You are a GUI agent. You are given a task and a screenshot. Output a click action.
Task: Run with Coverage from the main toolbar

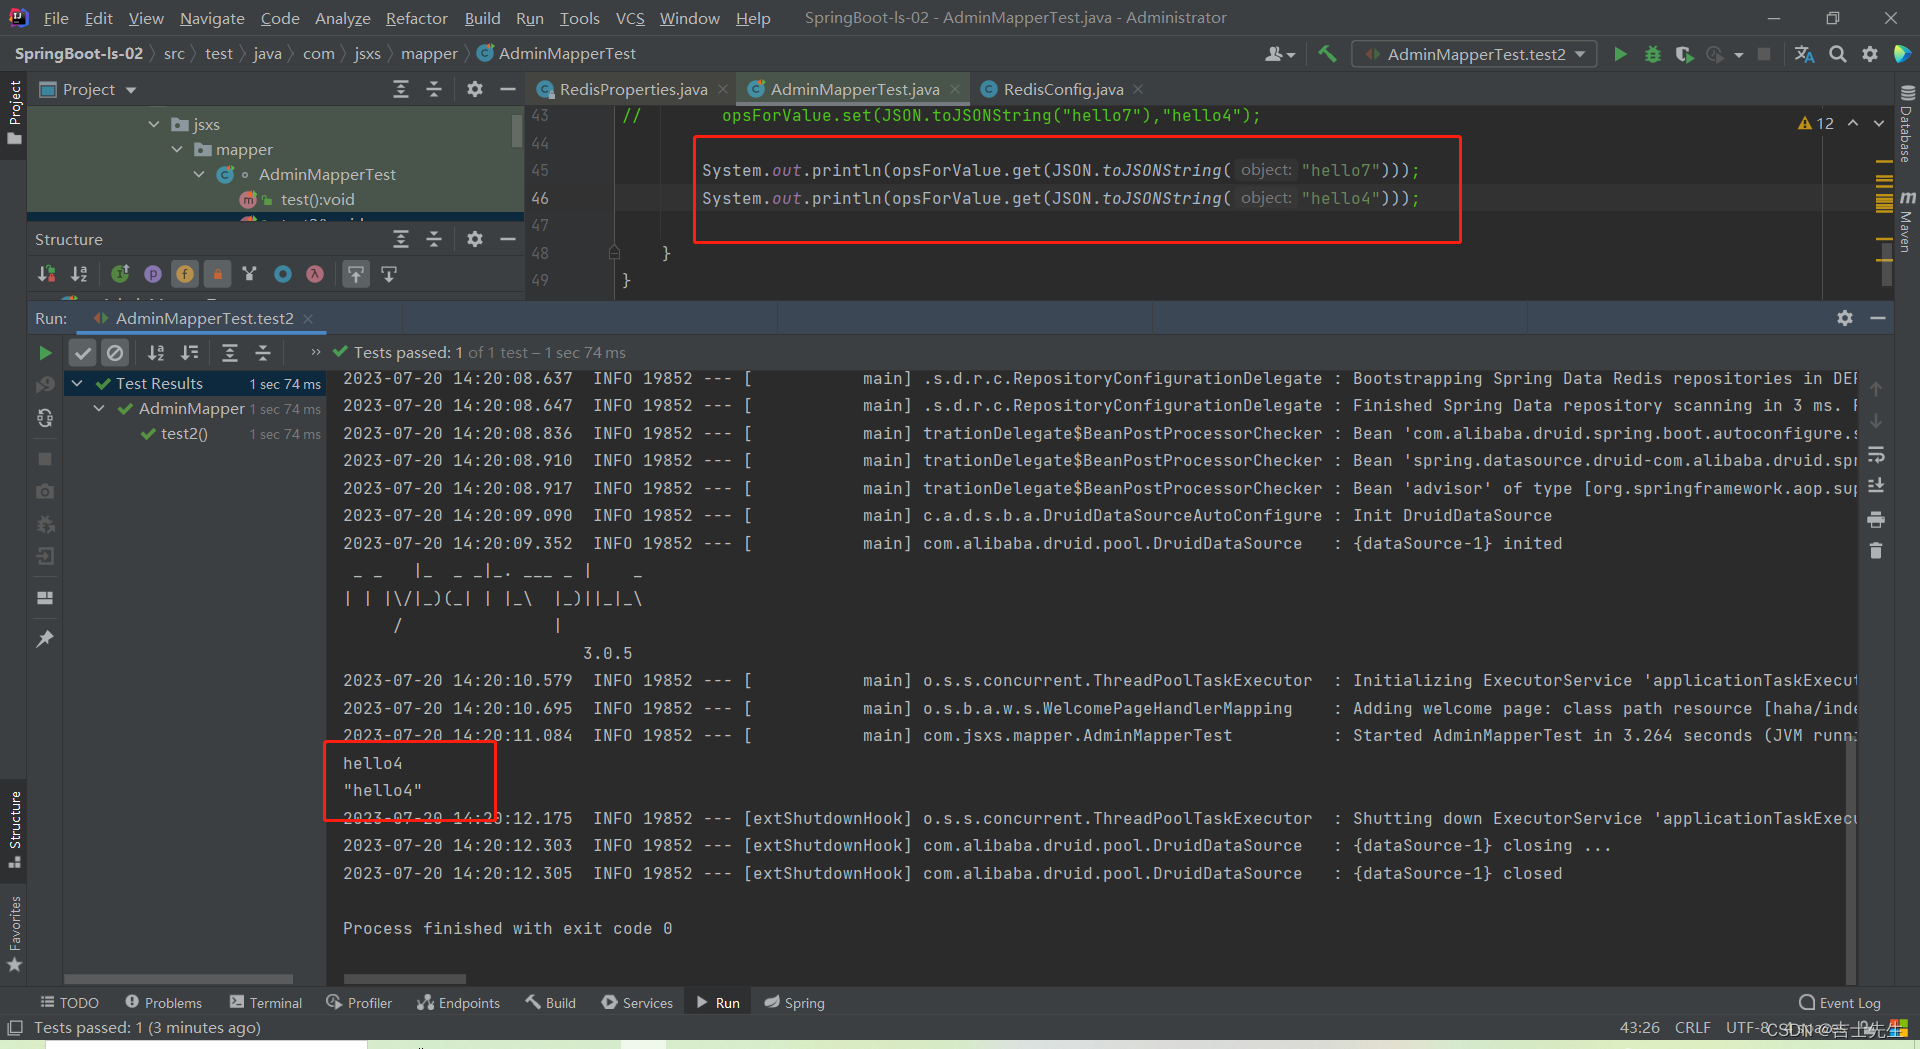pos(1684,54)
